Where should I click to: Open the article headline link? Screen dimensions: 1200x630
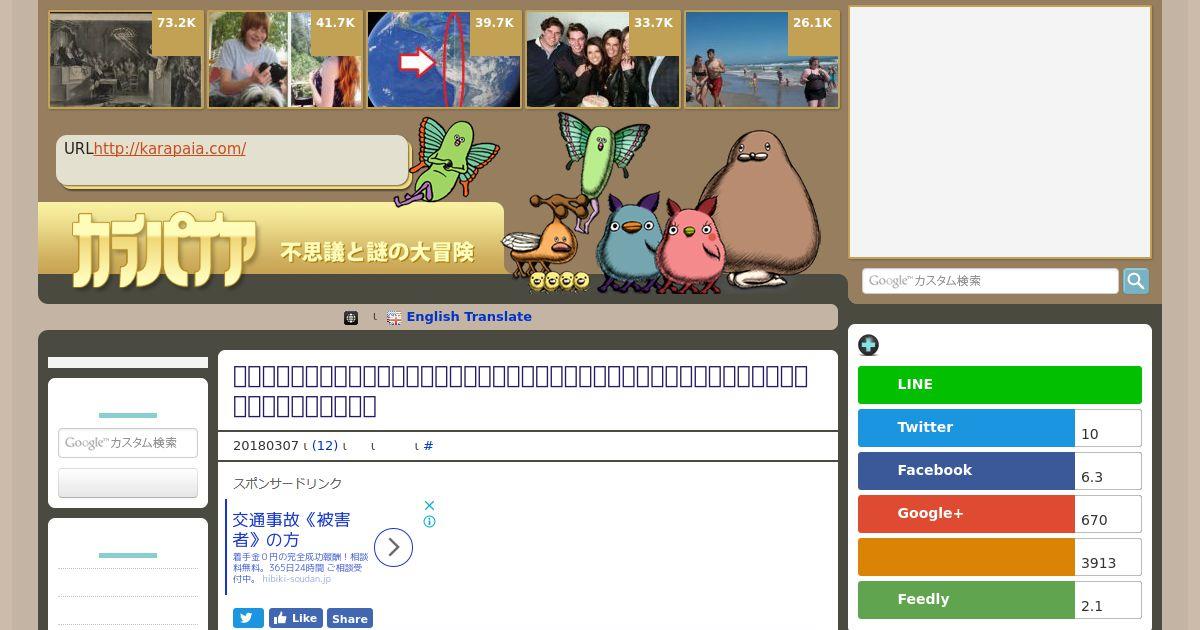pos(520,391)
